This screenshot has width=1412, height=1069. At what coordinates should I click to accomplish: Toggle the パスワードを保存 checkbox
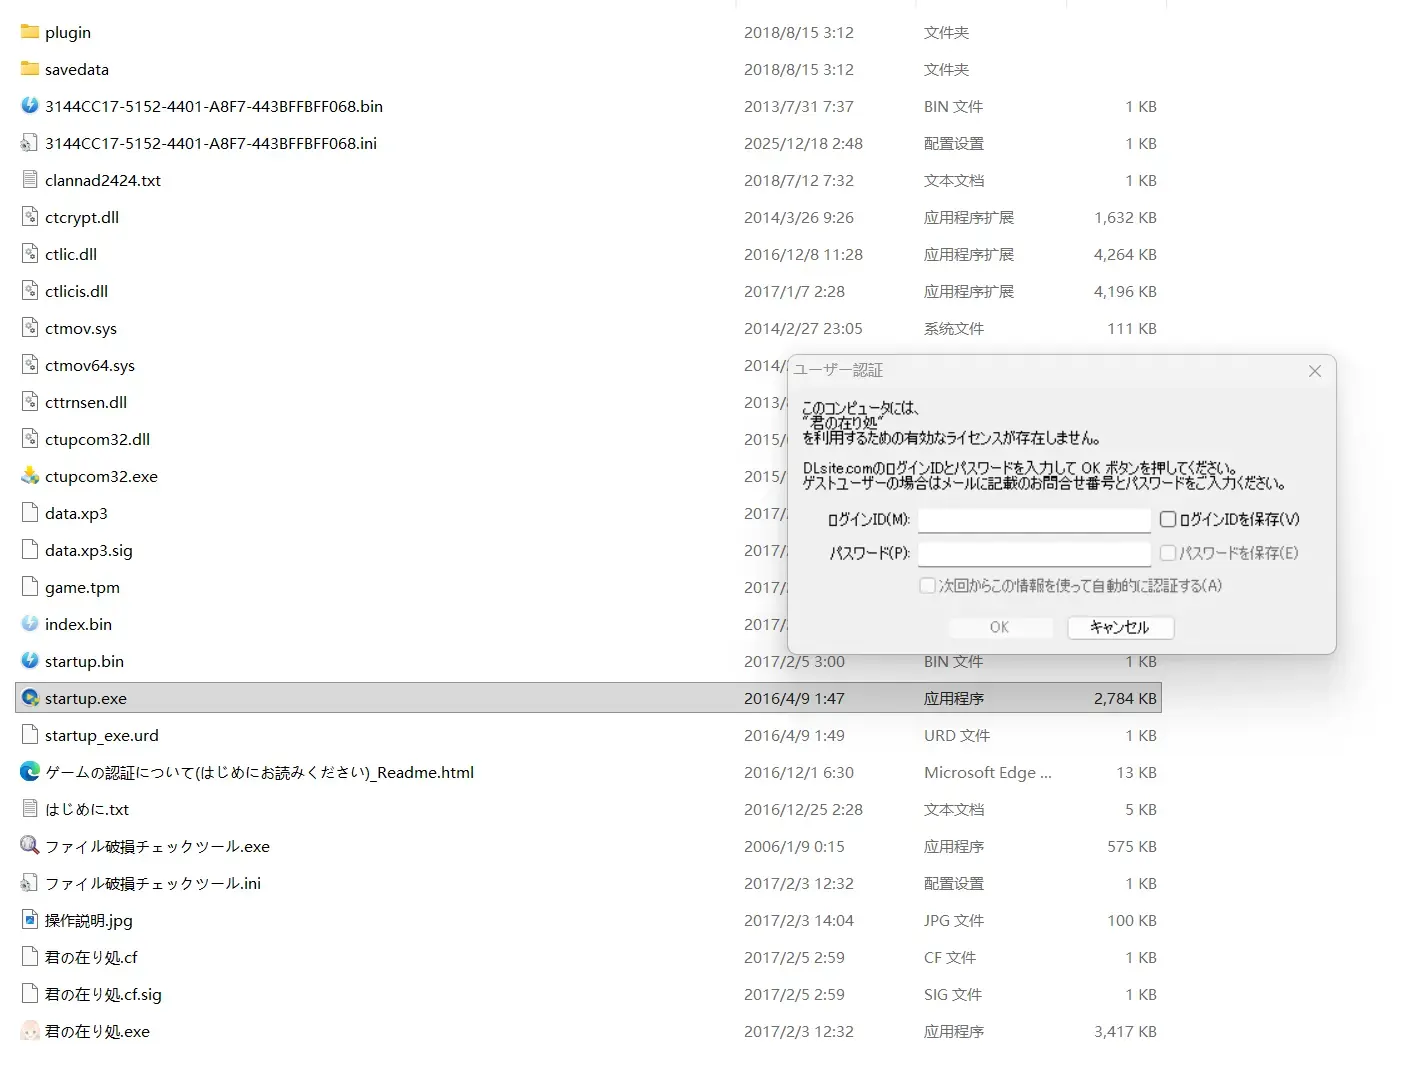pos(1168,553)
